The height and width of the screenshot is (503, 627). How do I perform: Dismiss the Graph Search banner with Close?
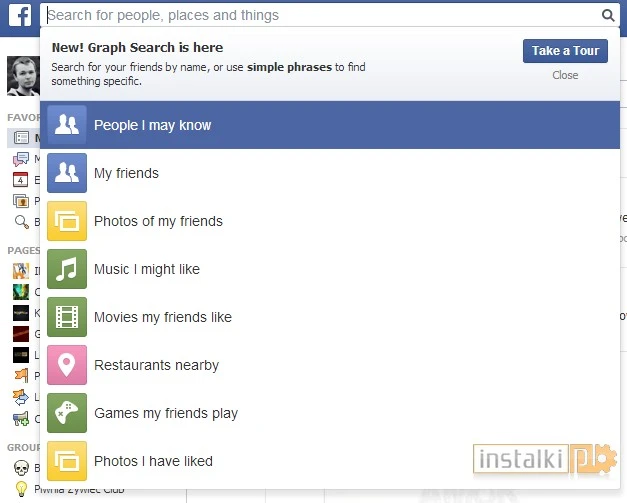565,75
